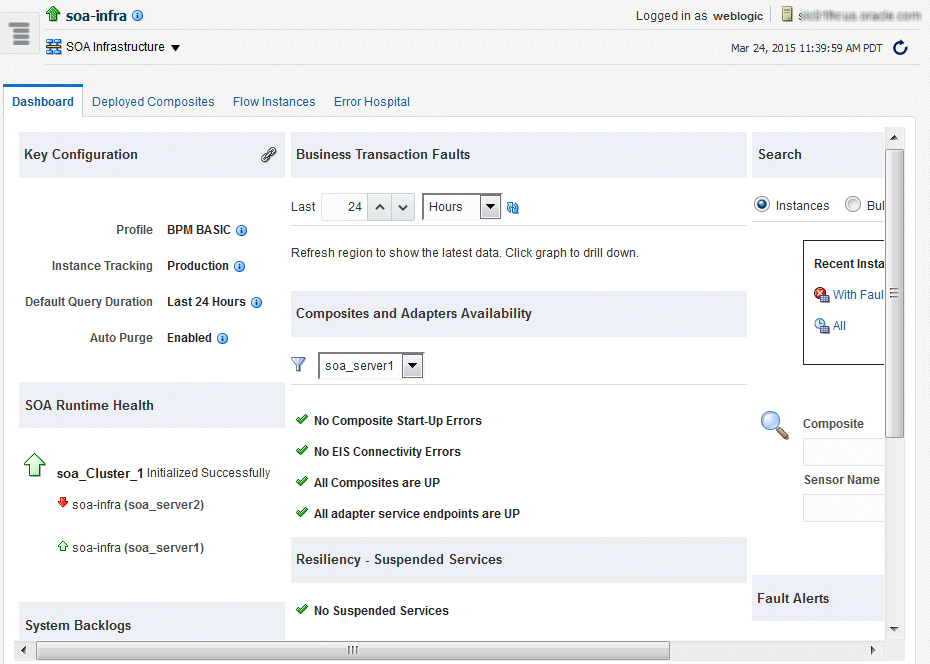Switch to the Deployed Composites tab

coord(153,101)
